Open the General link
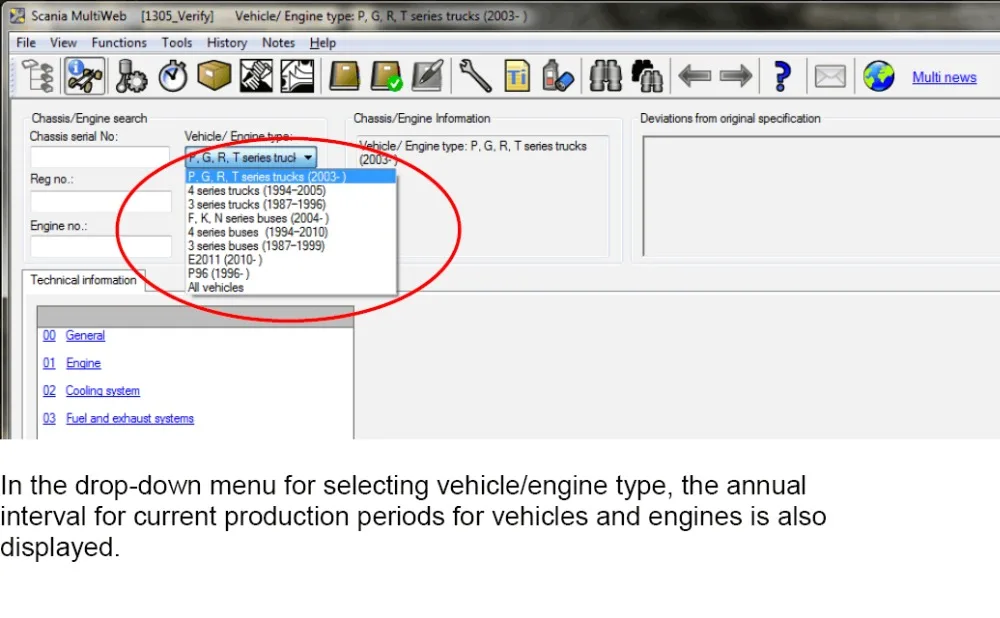Image resolution: width=1000 pixels, height=618 pixels. point(85,335)
